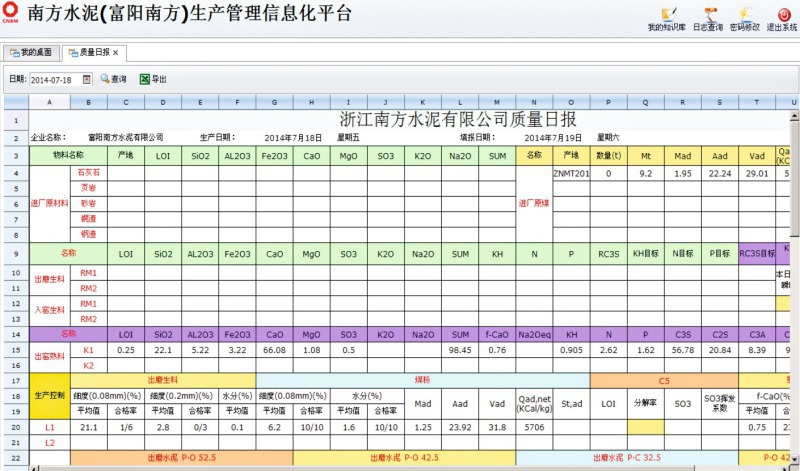Click 退出系统 exit system icon
This screenshot has width=800, height=471.
[x=781, y=18]
